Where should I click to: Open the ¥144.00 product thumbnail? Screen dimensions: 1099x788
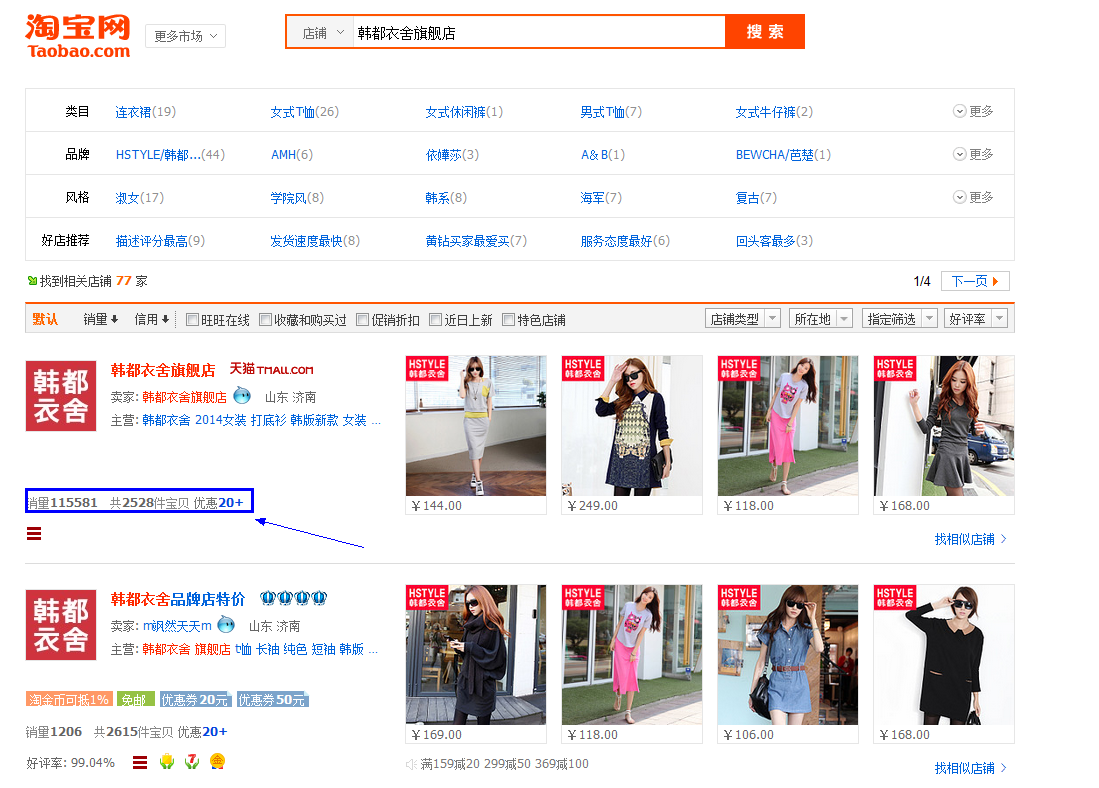point(476,426)
